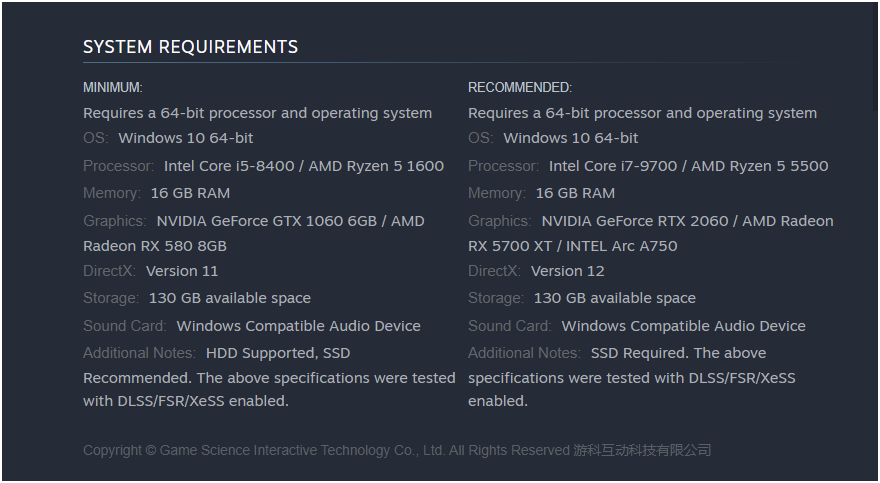Click HDD Supported, SSD additional note
The image size is (880, 483).
[278, 353]
